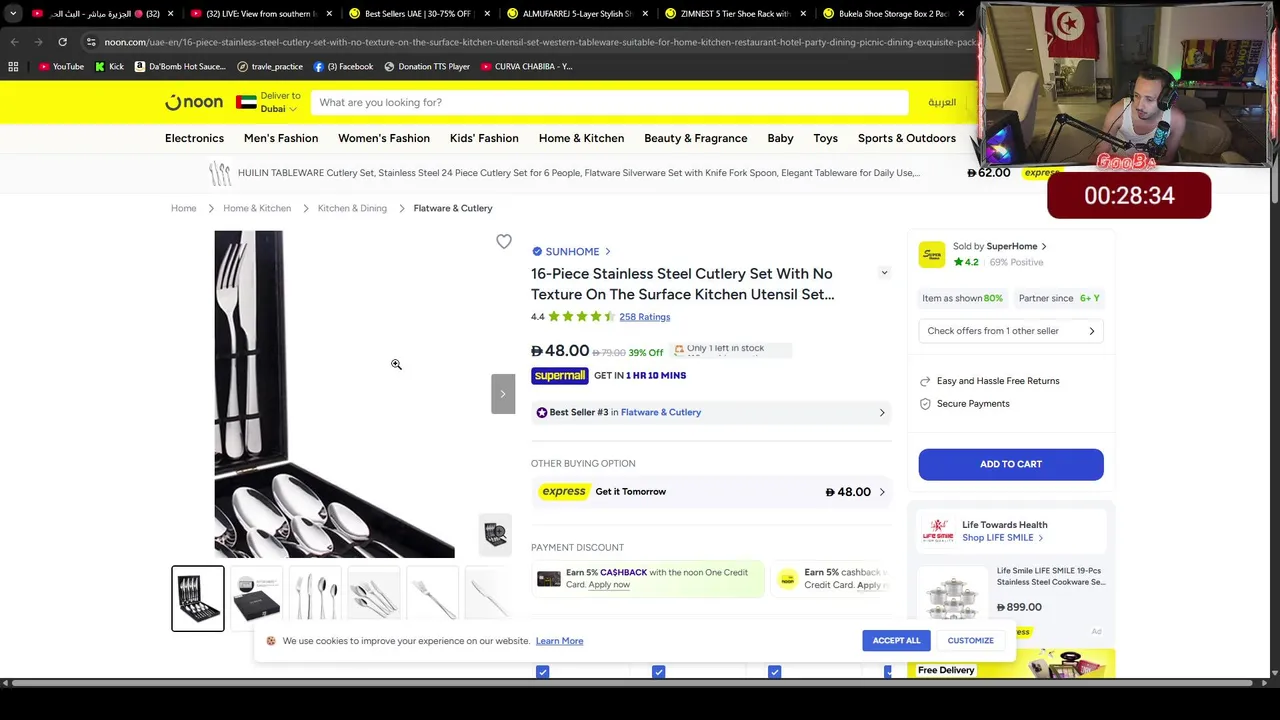The height and width of the screenshot is (720, 1280).
Task: Select second closed box thumbnail
Action: tap(256, 598)
